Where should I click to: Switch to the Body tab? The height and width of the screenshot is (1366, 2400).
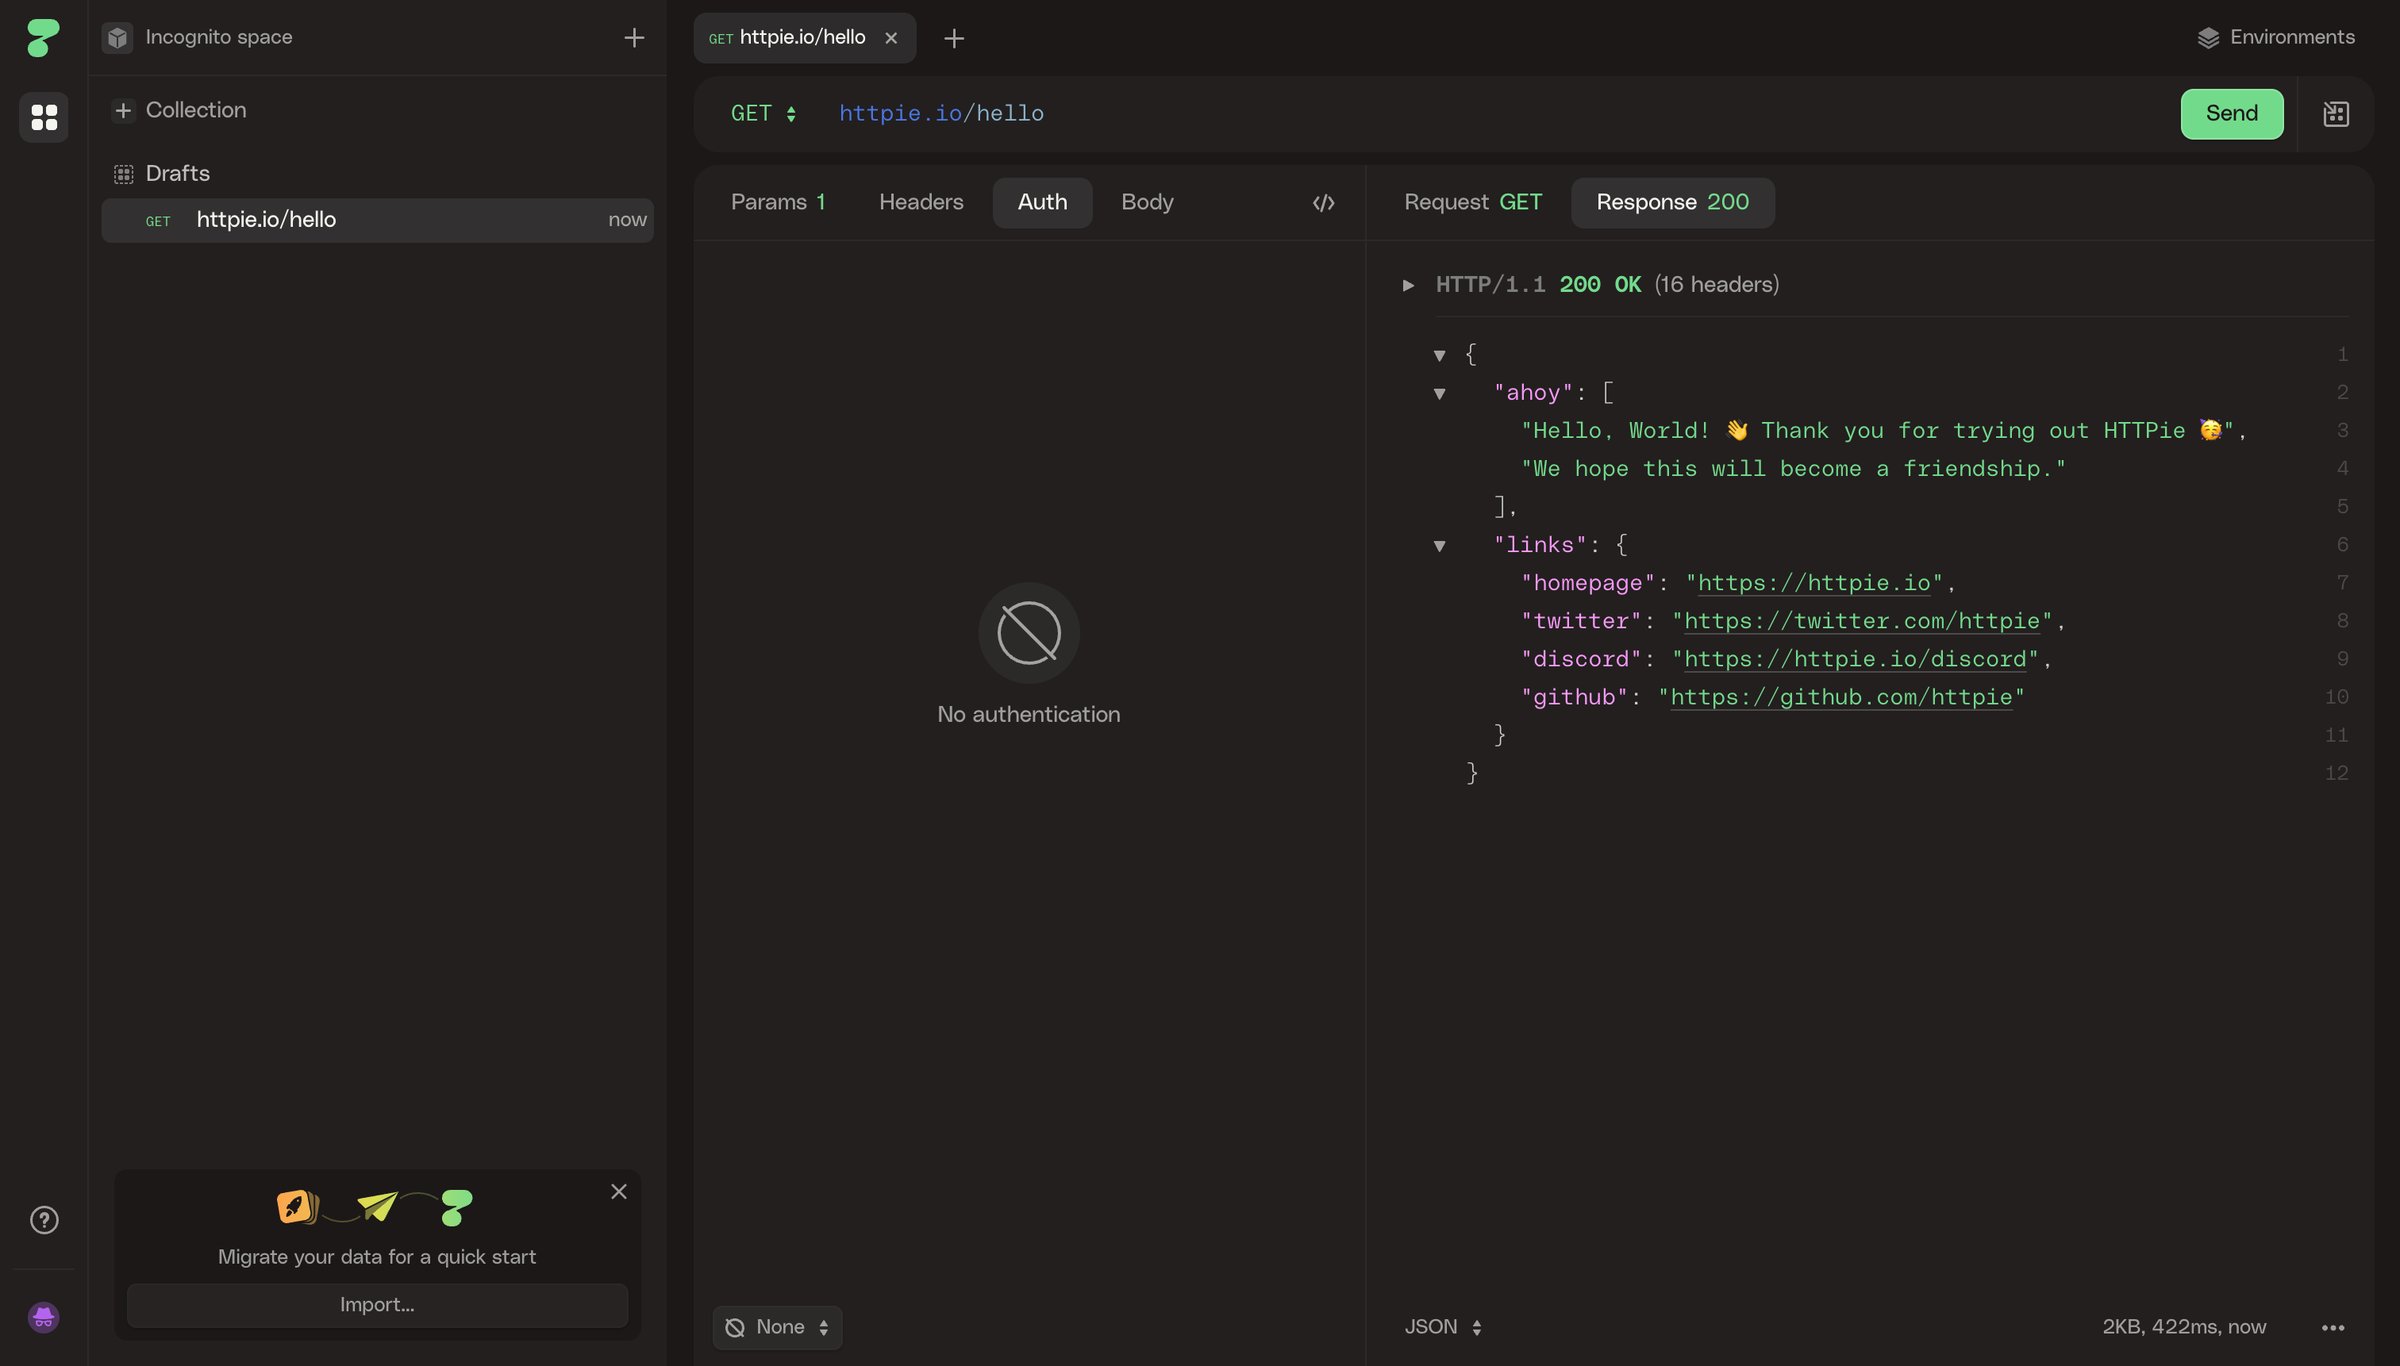[x=1147, y=203]
